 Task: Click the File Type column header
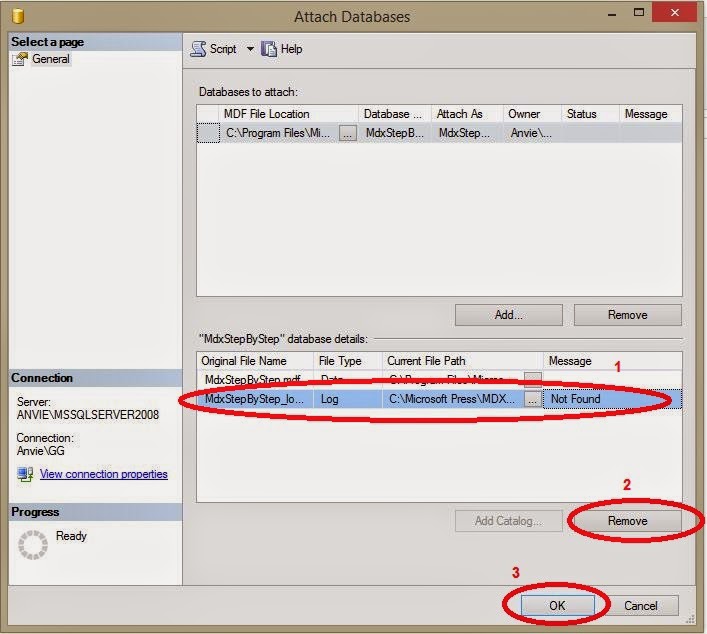(348, 361)
